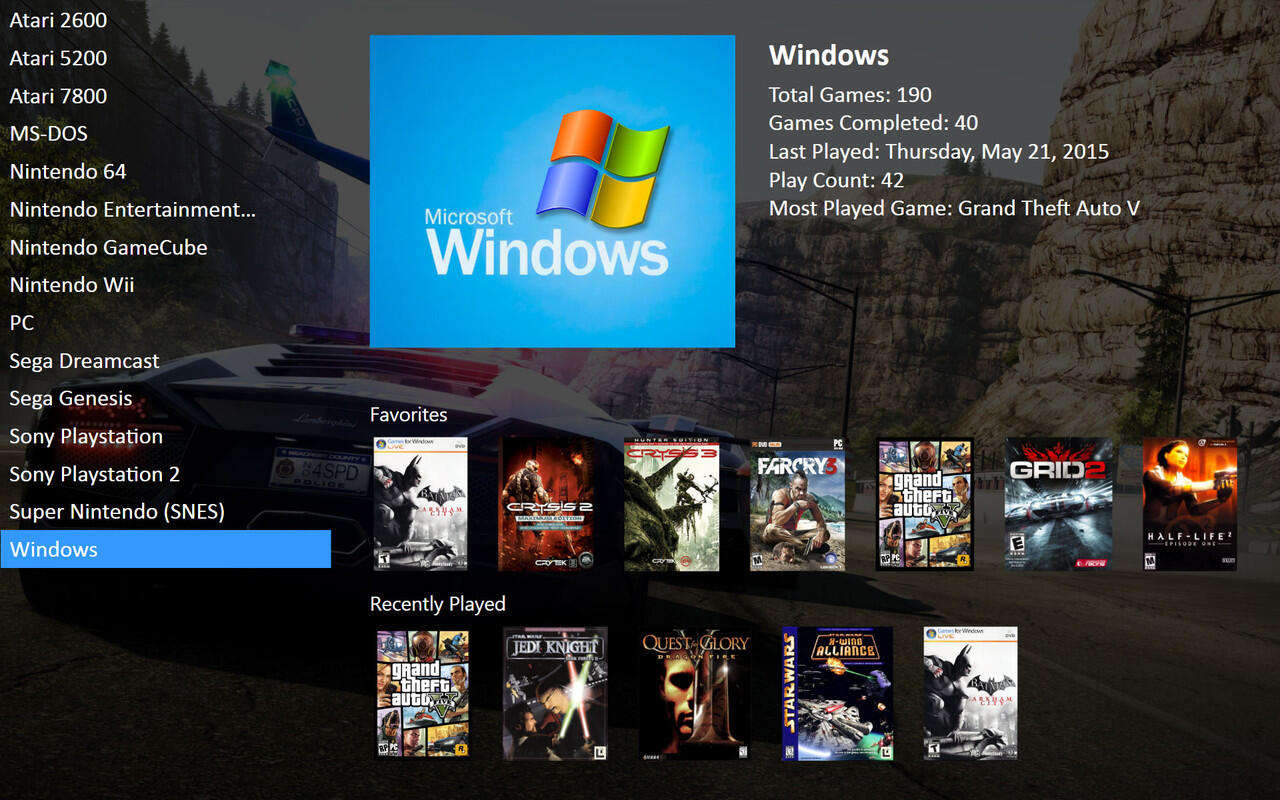Open the MS-DOS platform
Screen dimensions: 1280x800
pos(166,134)
